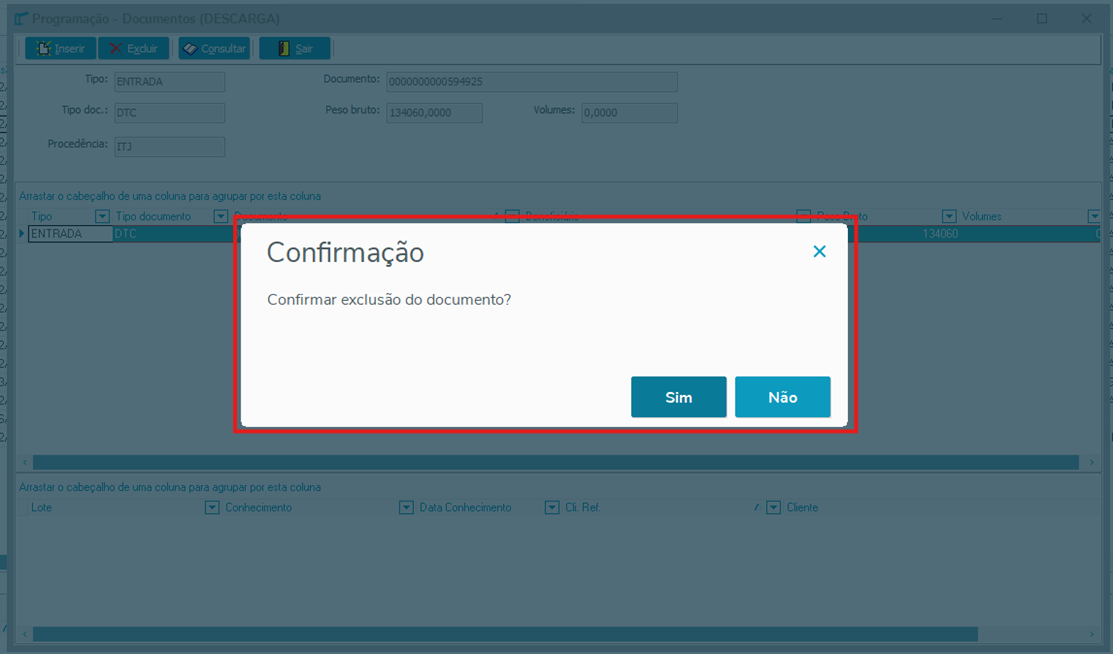Open the Cli. Ref. column filter dropdown
This screenshot has height=654, width=1113.
(774, 507)
